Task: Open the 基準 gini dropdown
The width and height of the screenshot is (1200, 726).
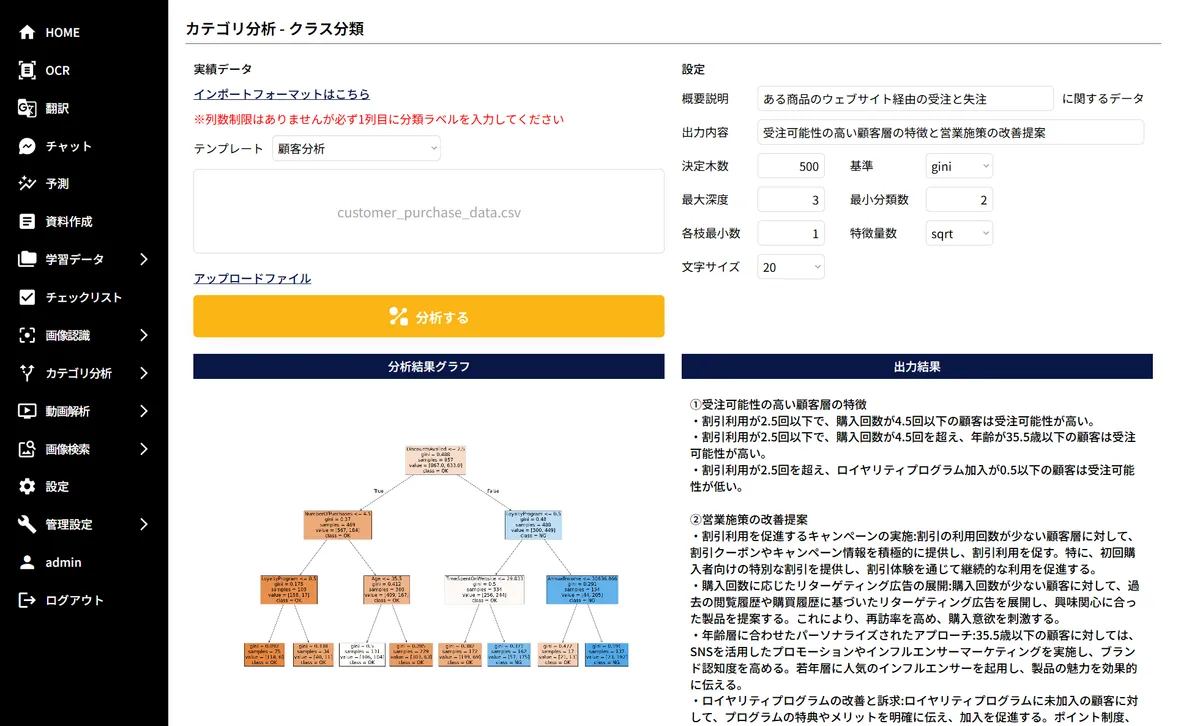Action: 959,166
